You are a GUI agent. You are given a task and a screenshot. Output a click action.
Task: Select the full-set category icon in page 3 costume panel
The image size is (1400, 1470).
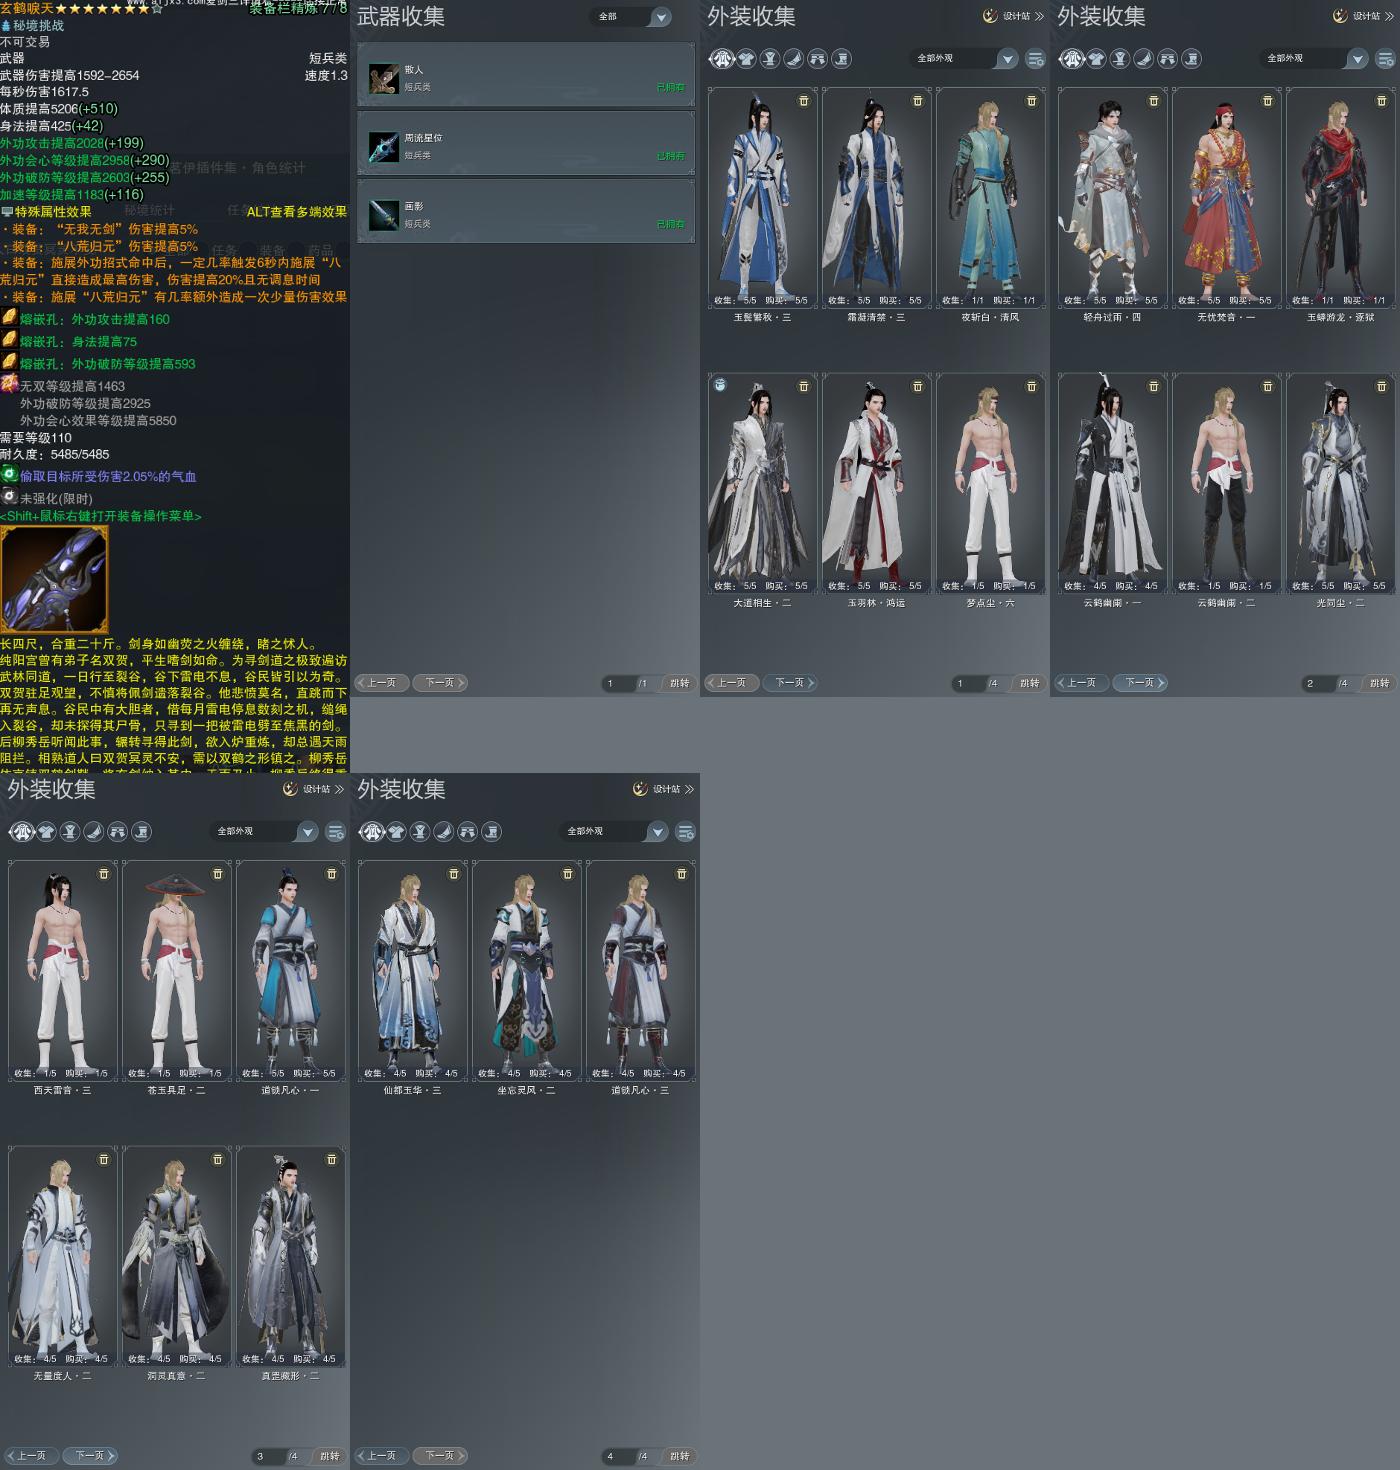[22, 832]
